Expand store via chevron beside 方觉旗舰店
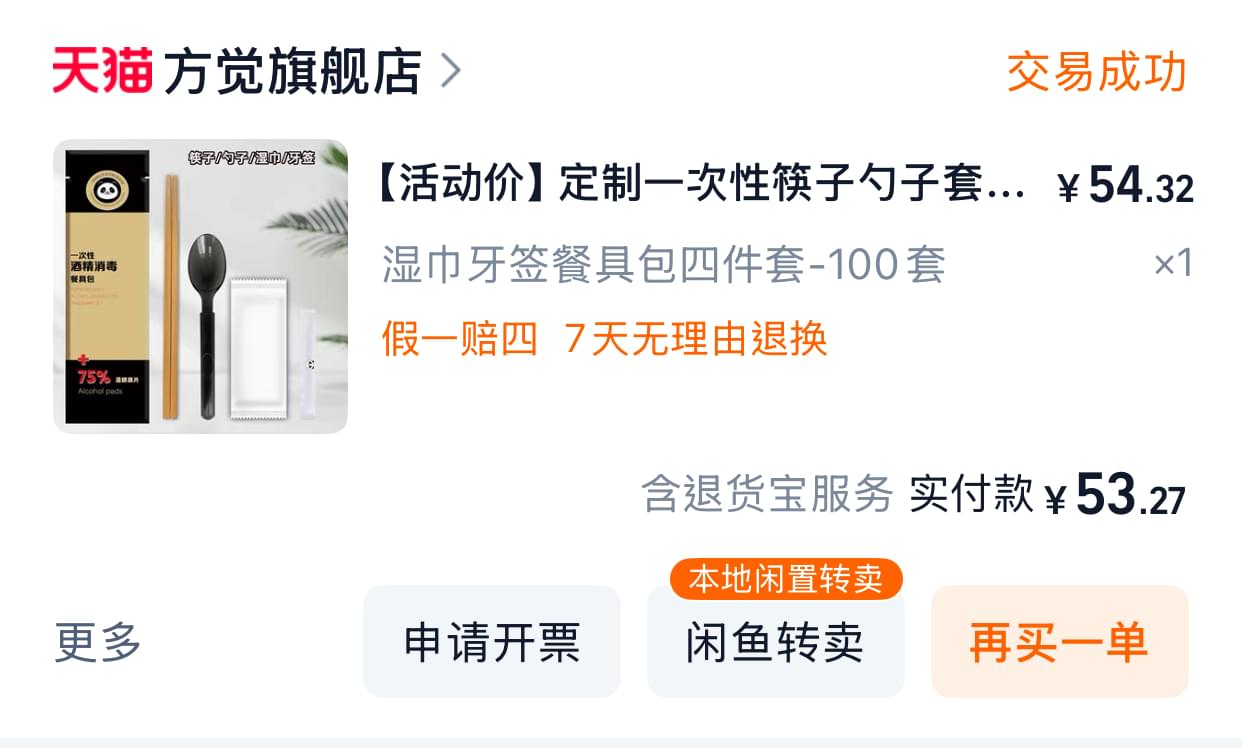The width and height of the screenshot is (1242, 748). 451,71
